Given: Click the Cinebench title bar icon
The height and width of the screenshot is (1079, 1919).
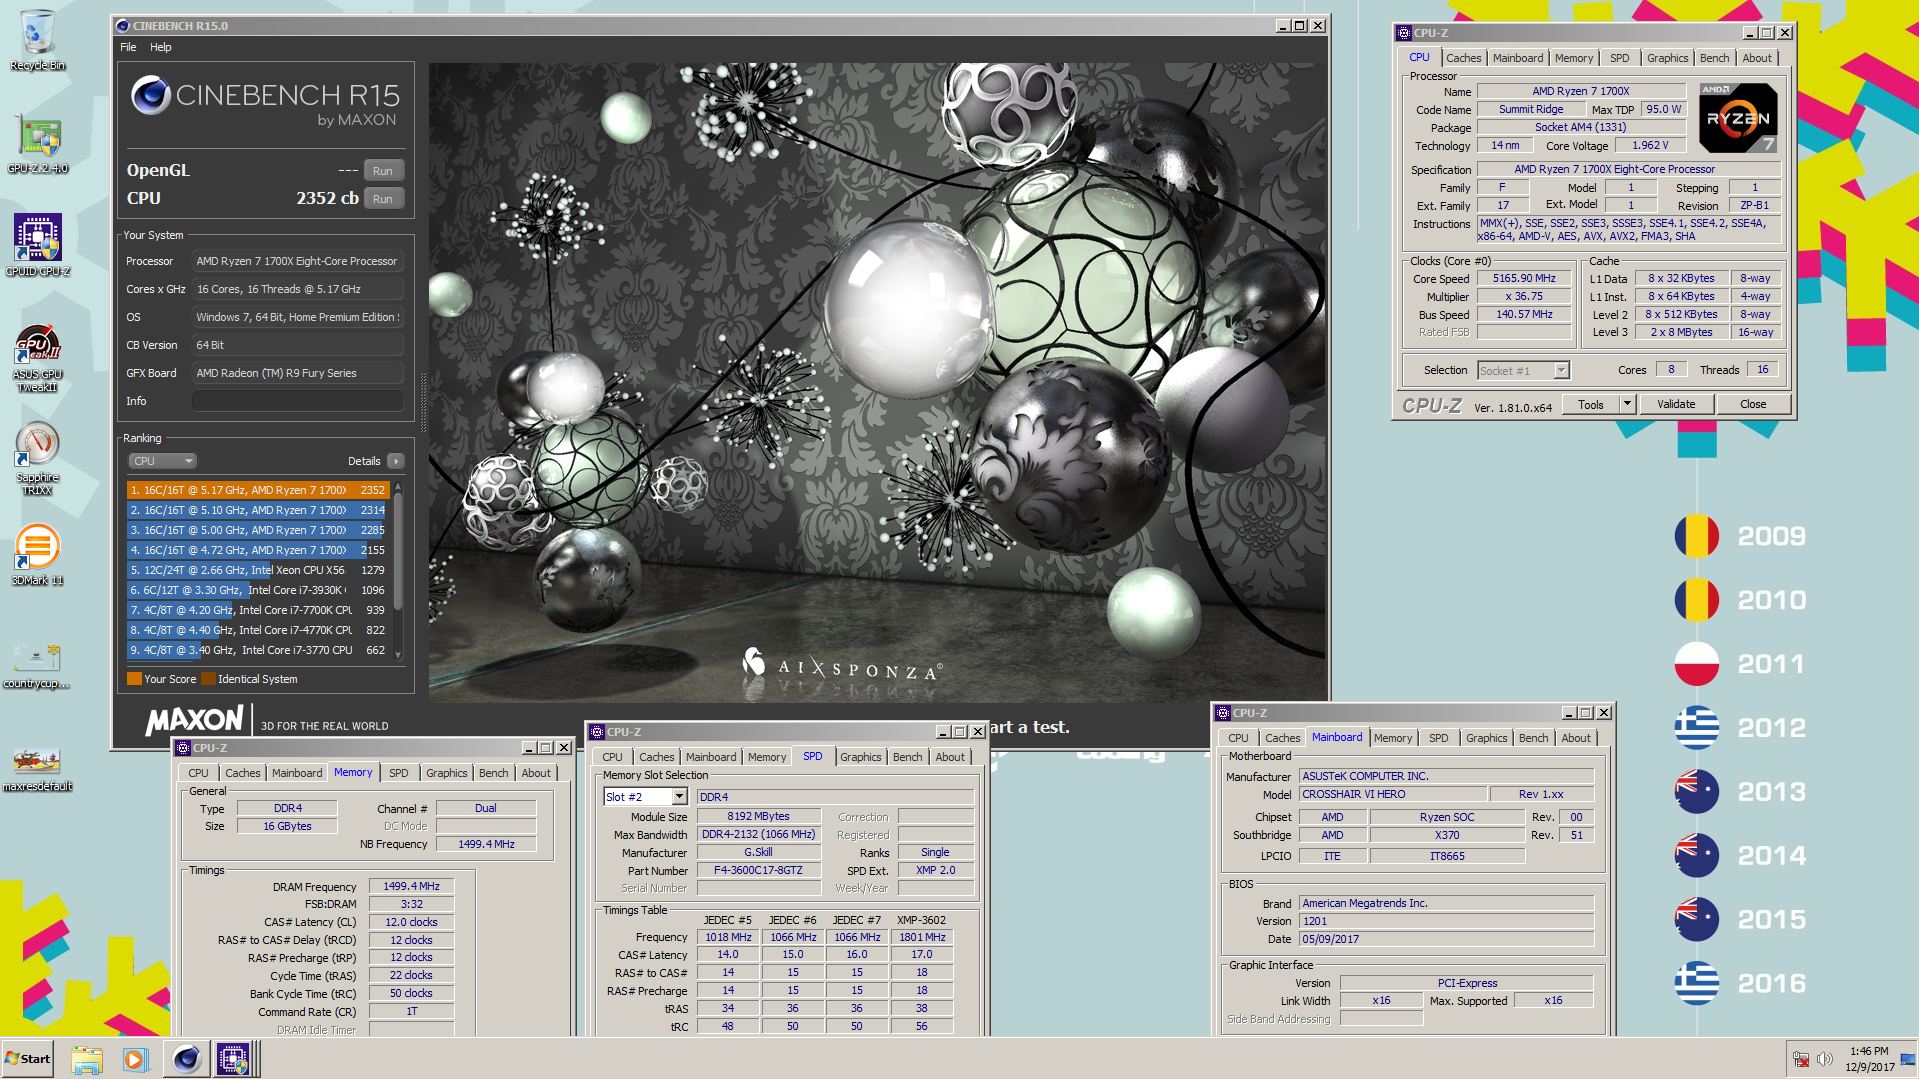Looking at the screenshot, I should tap(123, 26).
